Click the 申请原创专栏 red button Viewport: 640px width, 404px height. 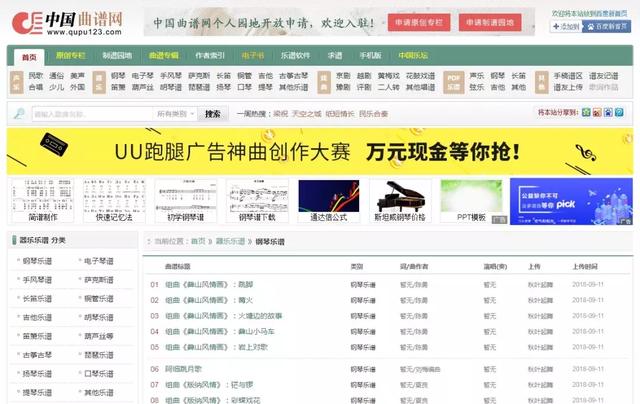pyautogui.click(x=419, y=22)
